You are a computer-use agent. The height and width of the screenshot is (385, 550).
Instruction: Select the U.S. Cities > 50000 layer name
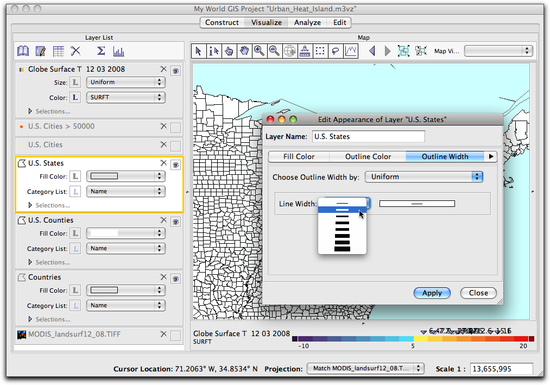coord(61,126)
